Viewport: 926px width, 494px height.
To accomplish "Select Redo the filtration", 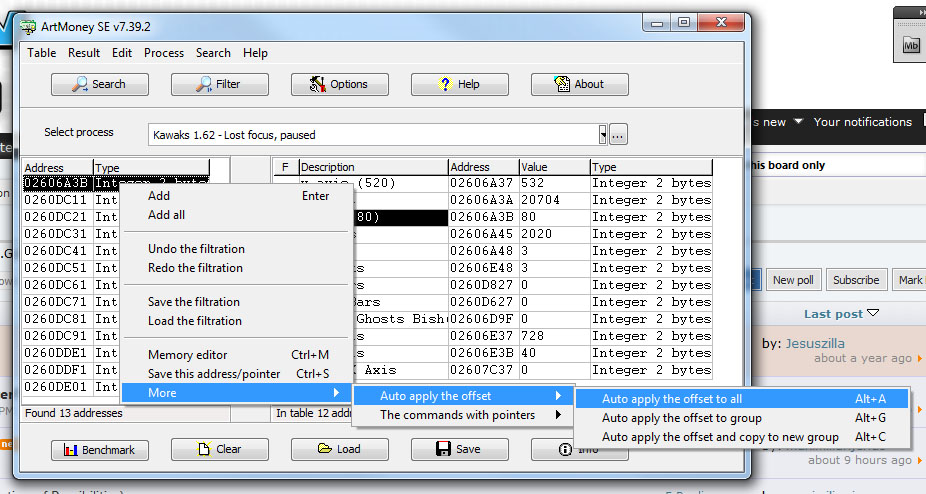I will pyautogui.click(x=237, y=268).
